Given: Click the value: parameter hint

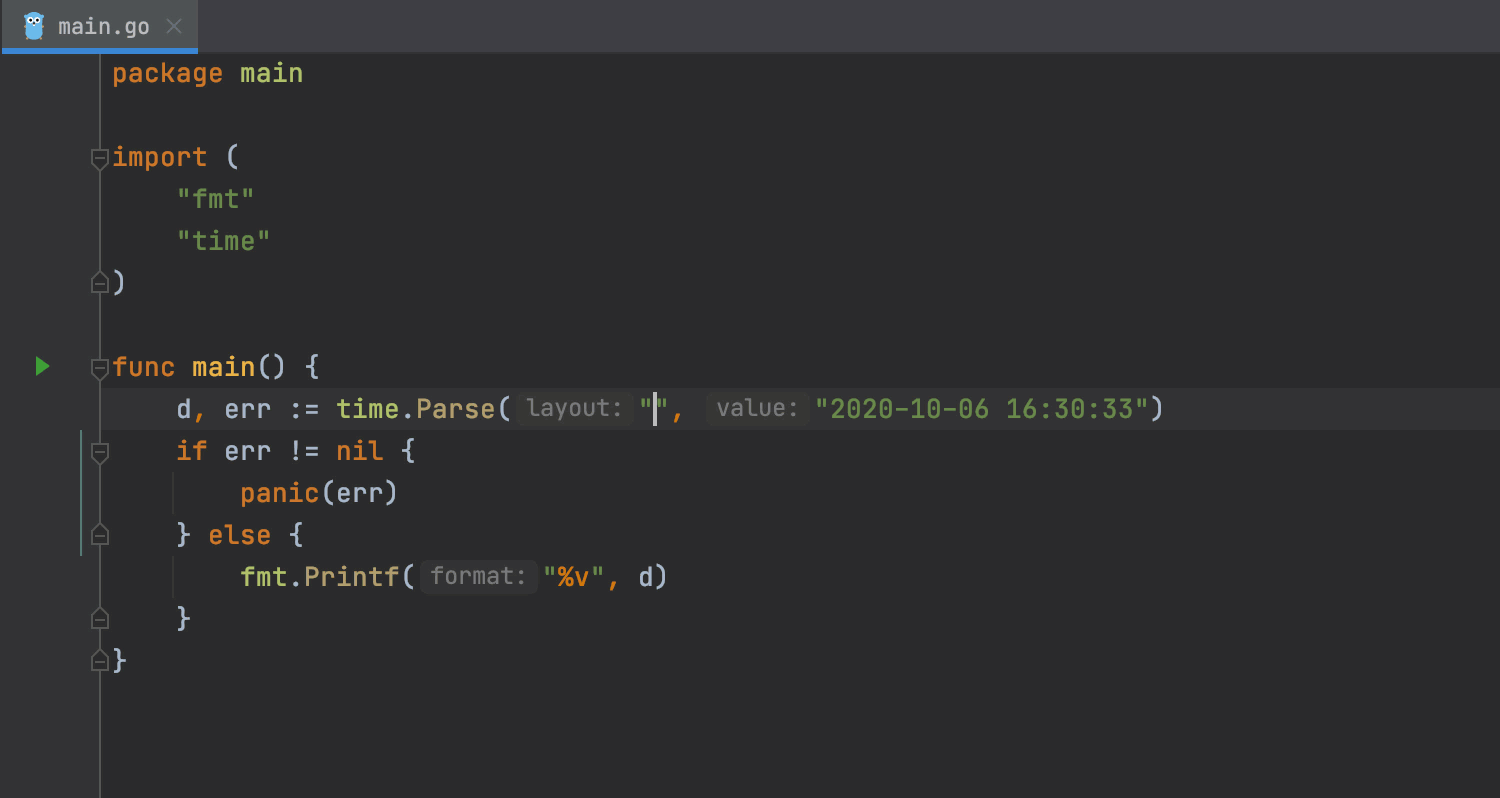Looking at the screenshot, I should tap(758, 408).
